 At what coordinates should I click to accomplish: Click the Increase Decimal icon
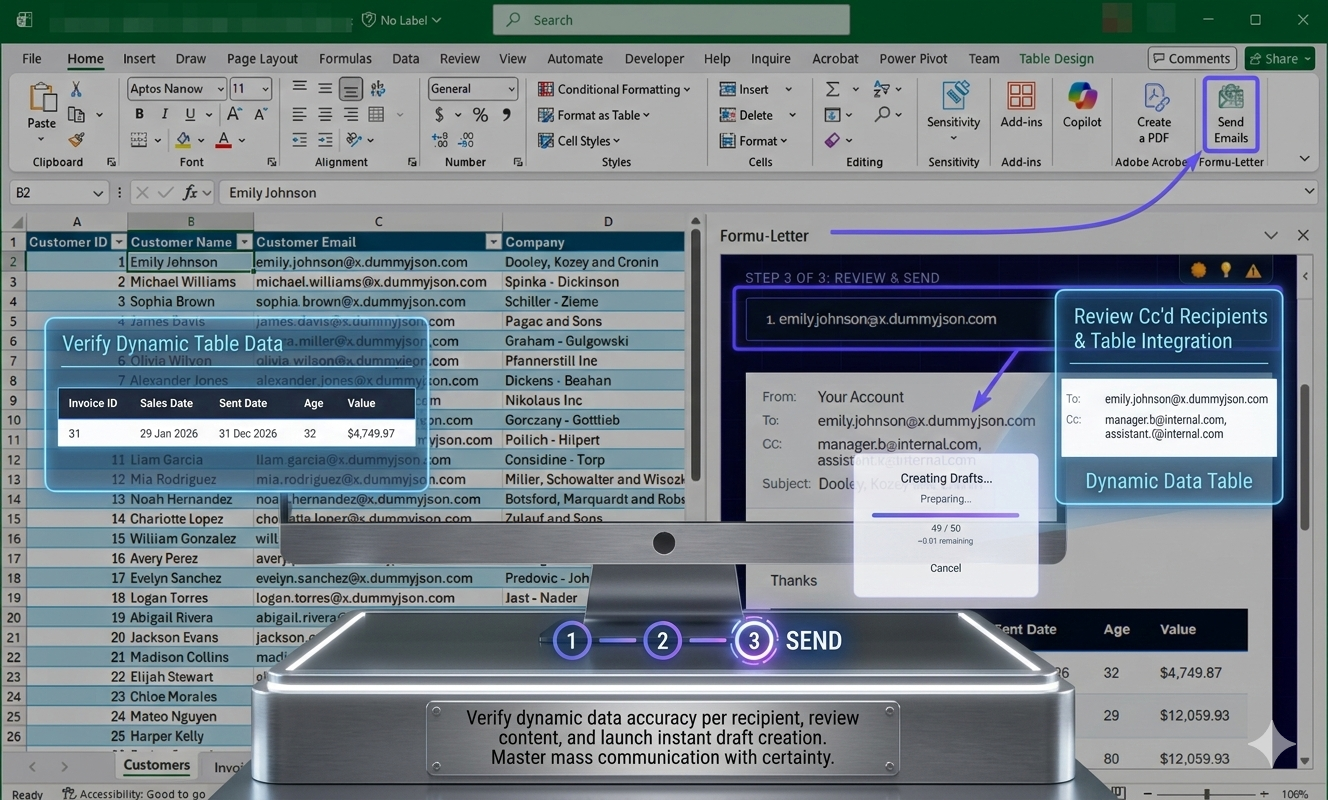pos(438,140)
